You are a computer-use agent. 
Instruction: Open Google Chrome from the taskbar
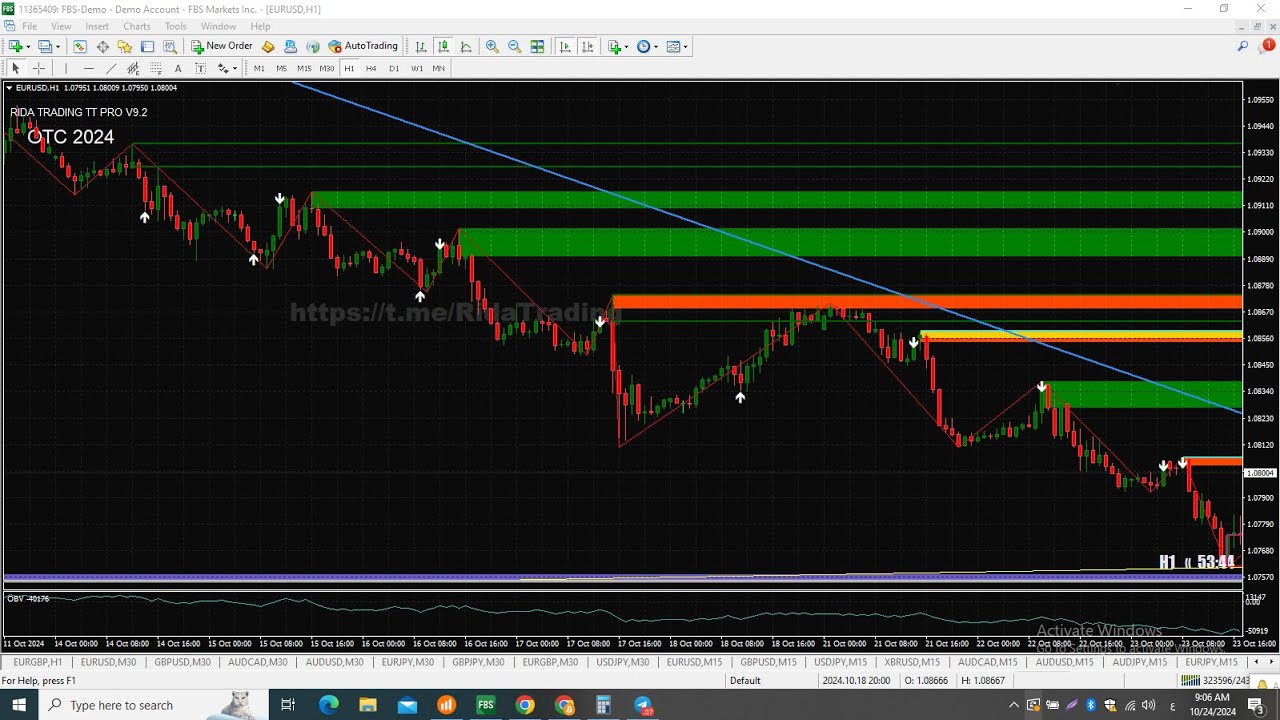[x=525, y=705]
